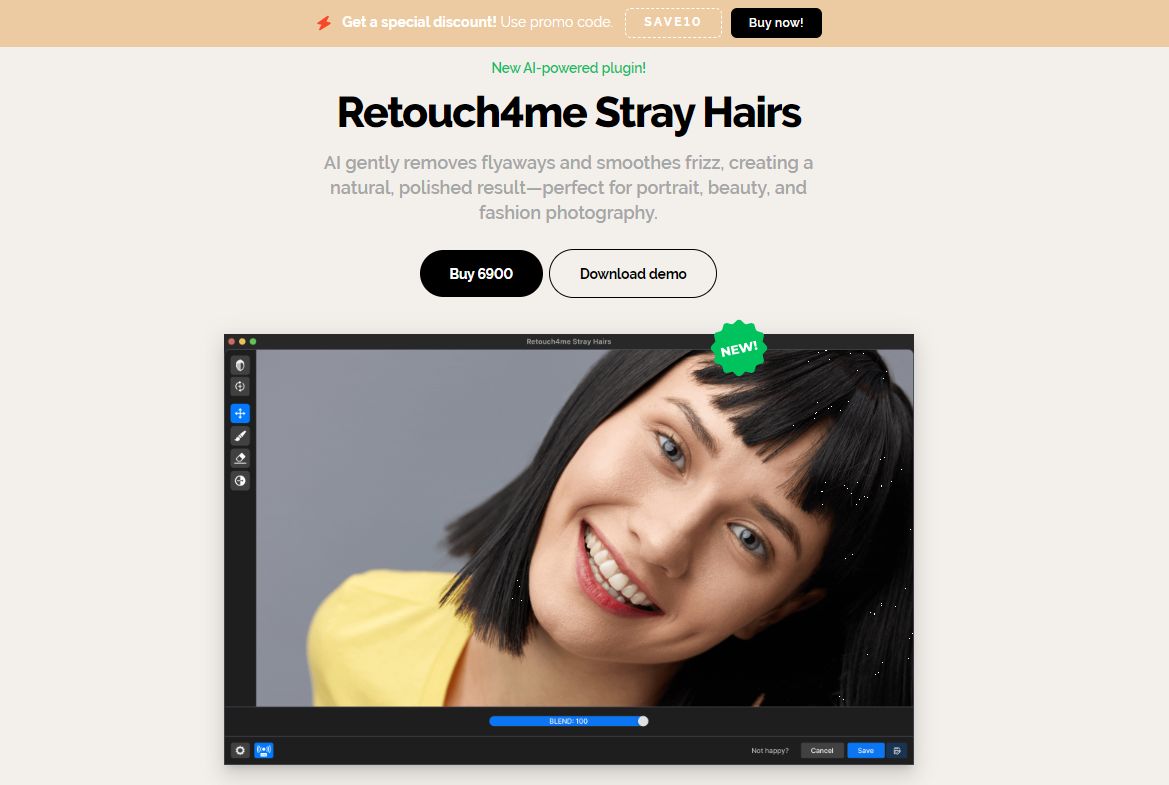Click the Buy 6900 button

481,274
